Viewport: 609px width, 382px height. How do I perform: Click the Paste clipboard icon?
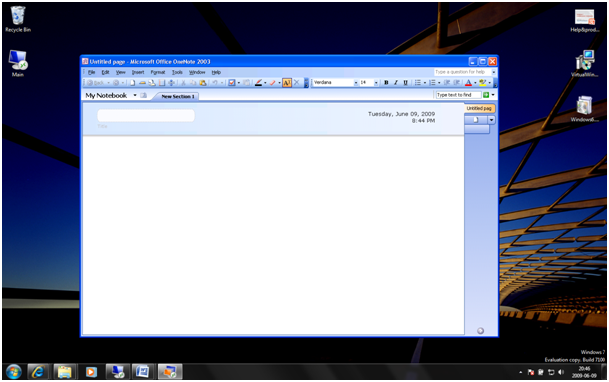[203, 83]
